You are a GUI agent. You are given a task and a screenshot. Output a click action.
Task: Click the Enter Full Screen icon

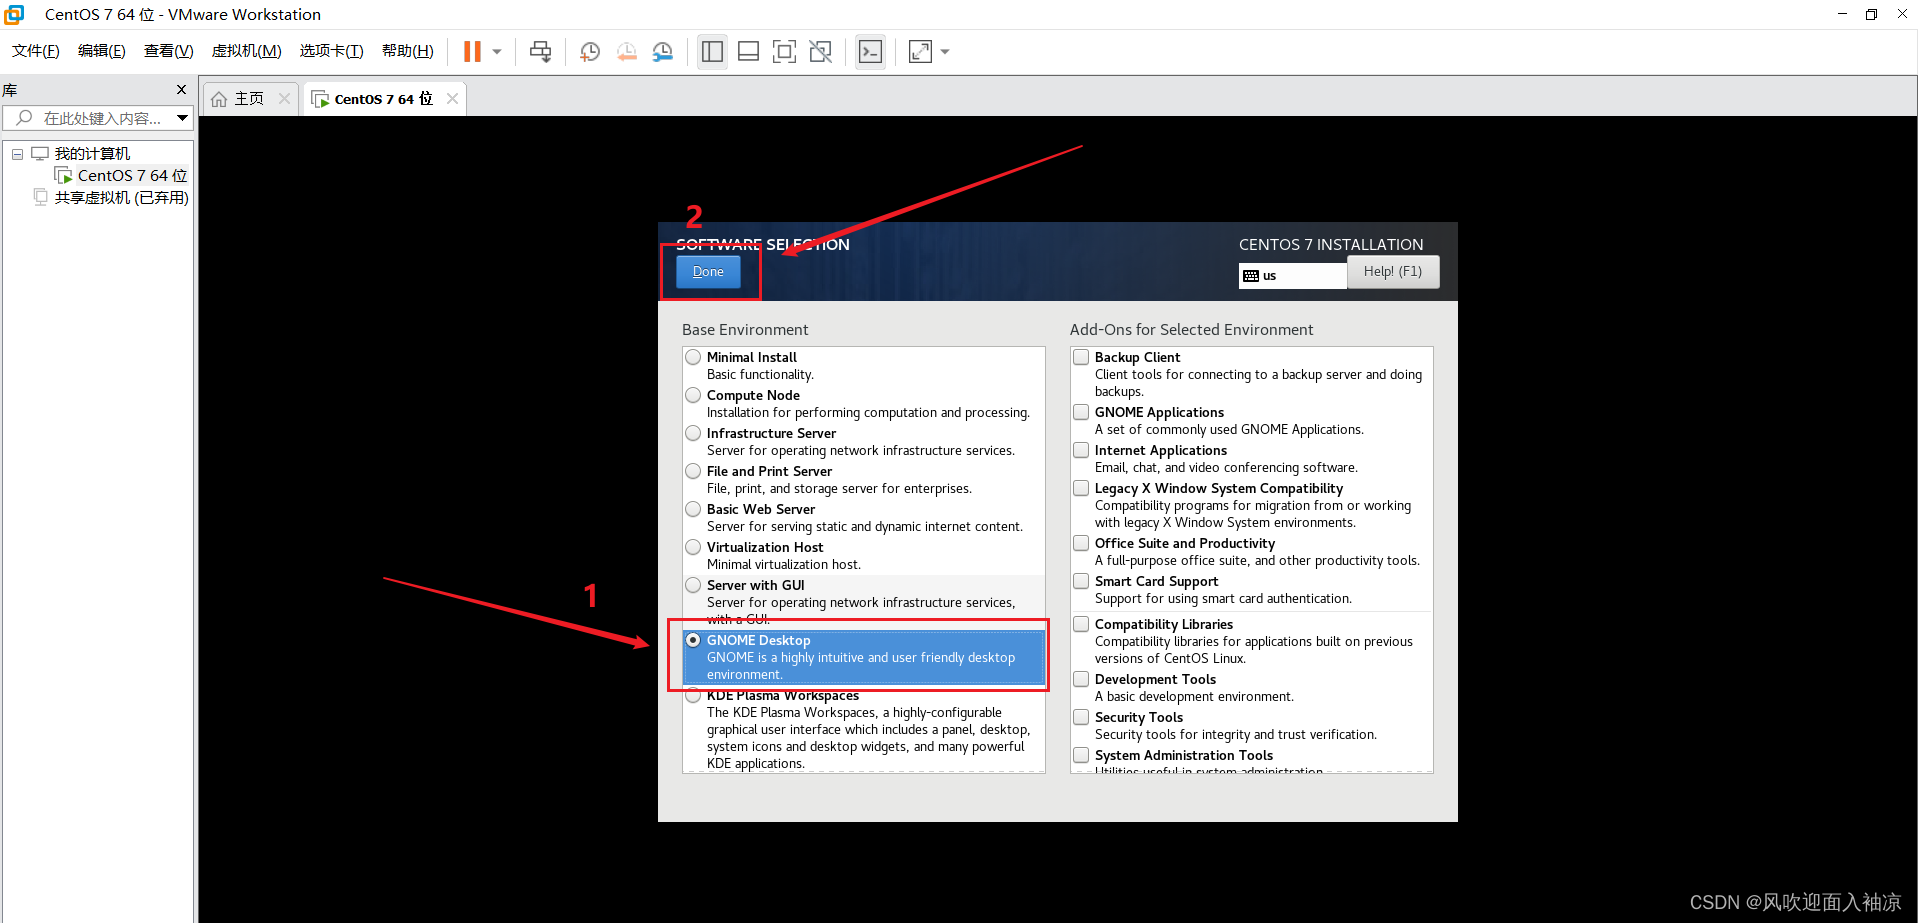[785, 52]
